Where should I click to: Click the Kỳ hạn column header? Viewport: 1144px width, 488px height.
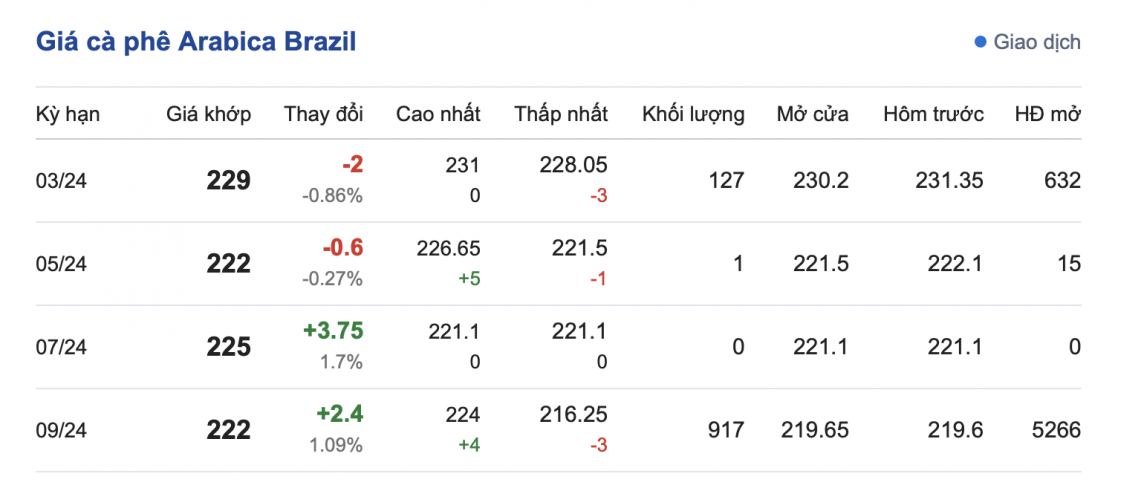[68, 114]
